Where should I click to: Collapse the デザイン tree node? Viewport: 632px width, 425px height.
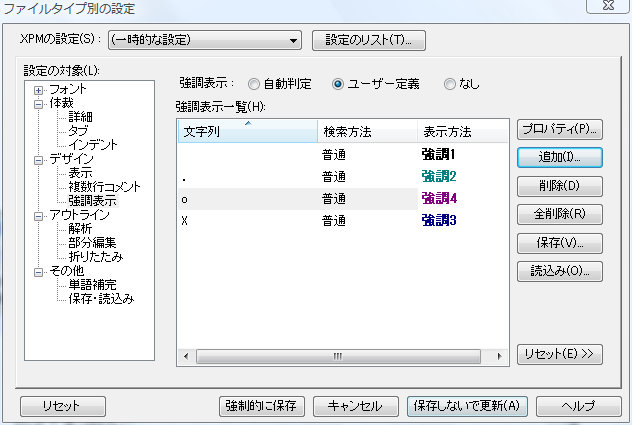tap(38, 160)
